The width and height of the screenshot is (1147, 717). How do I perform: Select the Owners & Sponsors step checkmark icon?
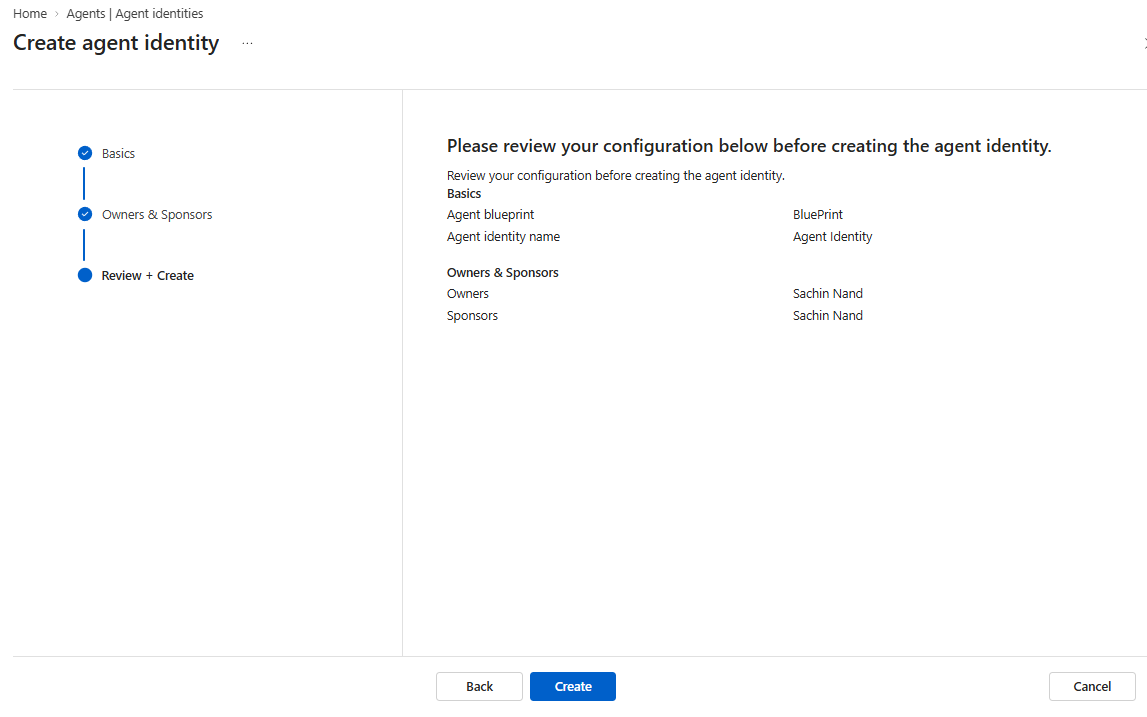click(85, 214)
